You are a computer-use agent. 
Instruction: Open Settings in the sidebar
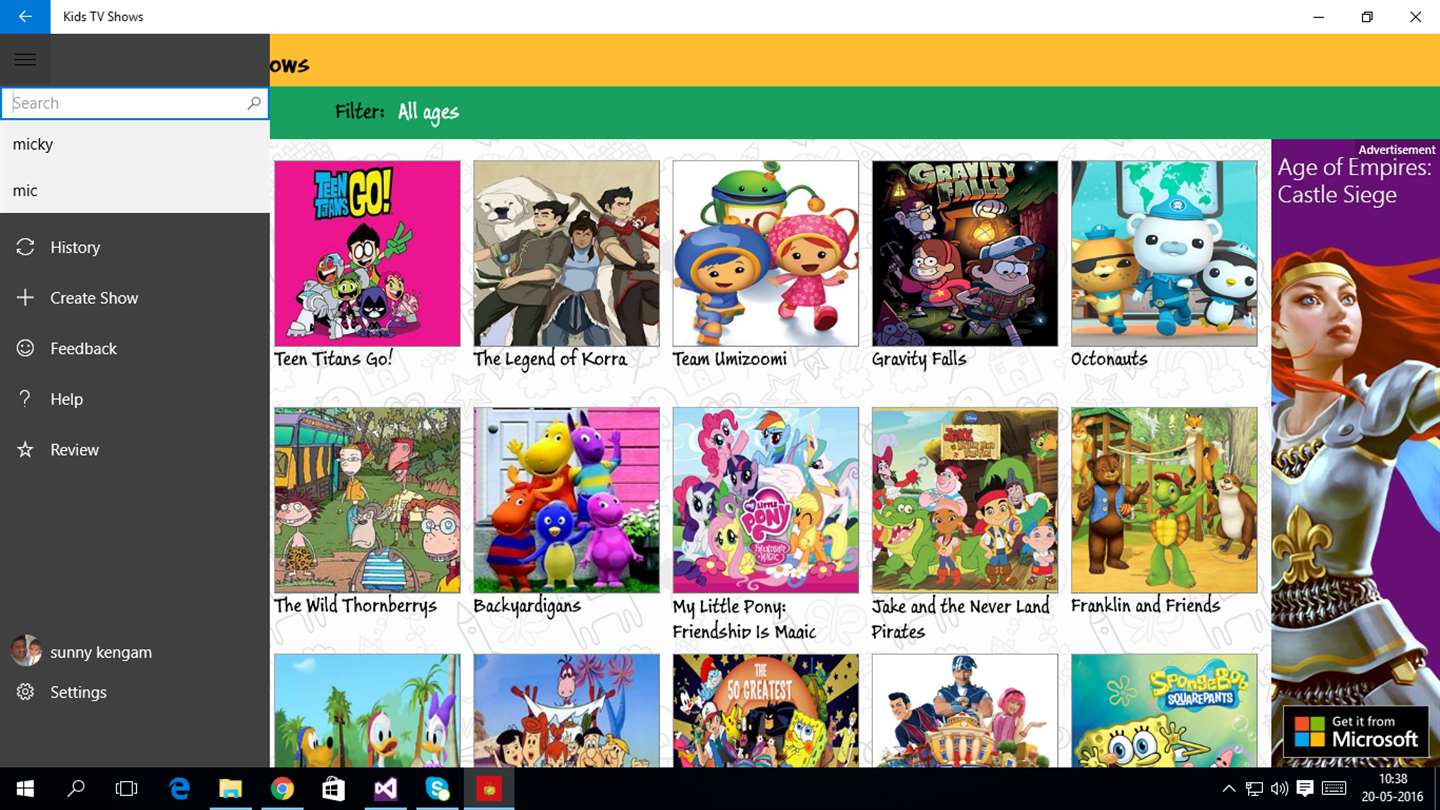click(135, 692)
